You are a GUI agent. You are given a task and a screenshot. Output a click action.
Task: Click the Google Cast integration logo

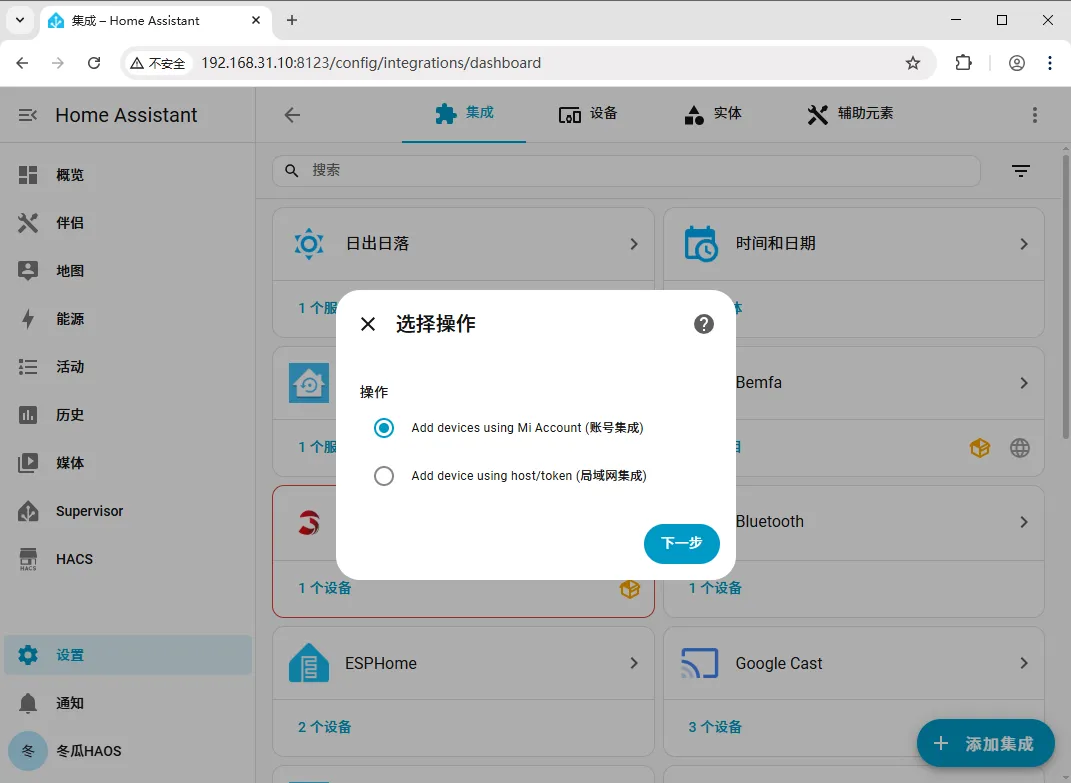699,663
